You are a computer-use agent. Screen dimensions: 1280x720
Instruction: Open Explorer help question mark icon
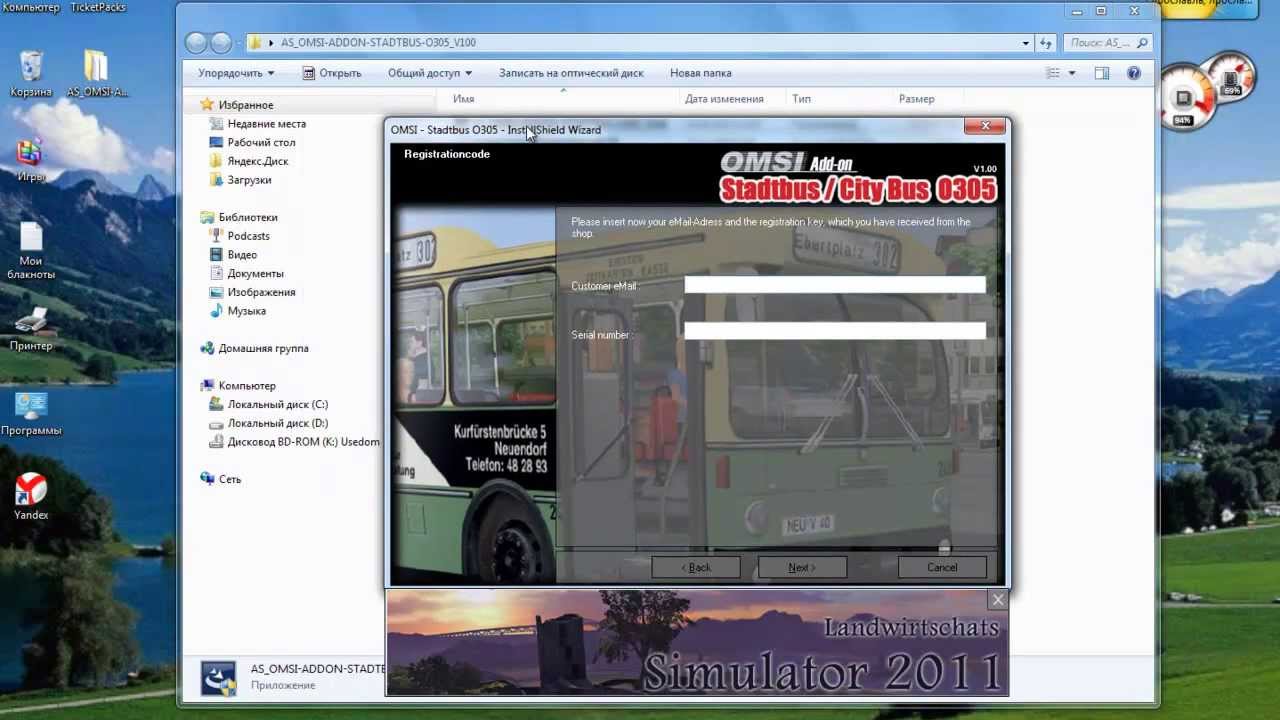point(1134,73)
